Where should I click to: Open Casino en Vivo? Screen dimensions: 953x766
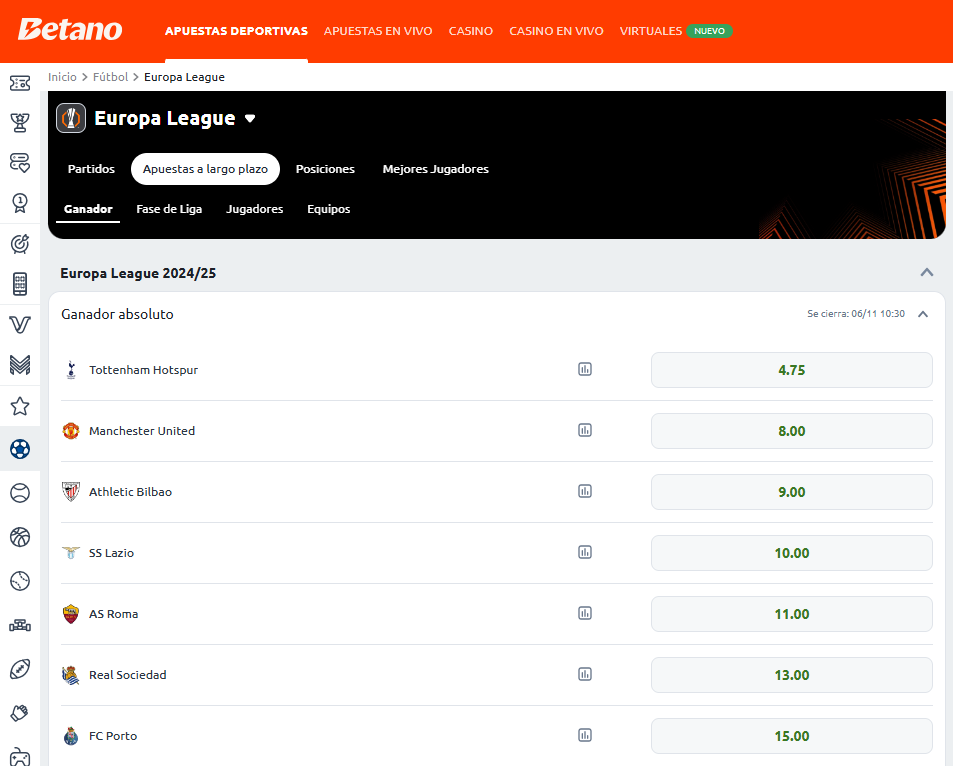tap(556, 31)
